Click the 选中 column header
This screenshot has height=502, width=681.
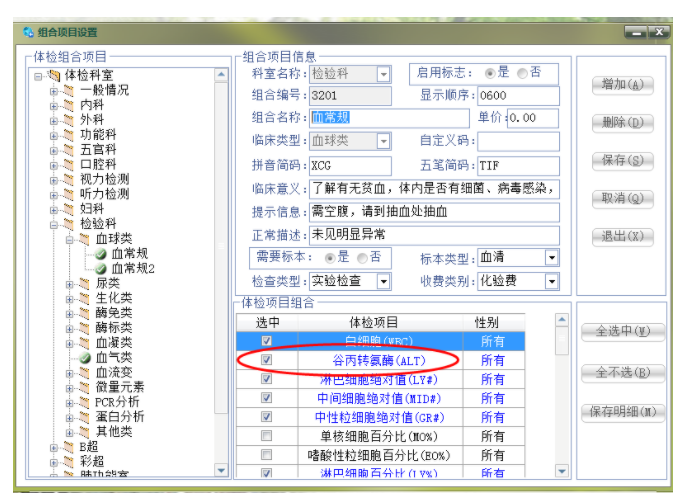[268, 323]
